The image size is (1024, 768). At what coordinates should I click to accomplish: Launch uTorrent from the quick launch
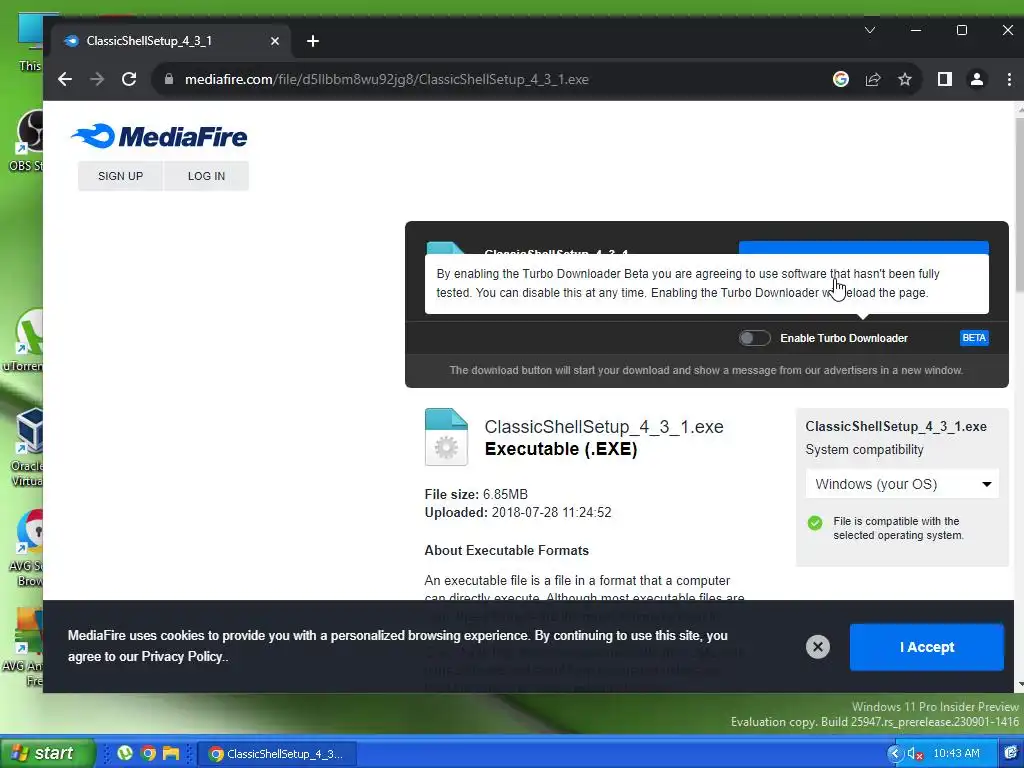(125, 754)
